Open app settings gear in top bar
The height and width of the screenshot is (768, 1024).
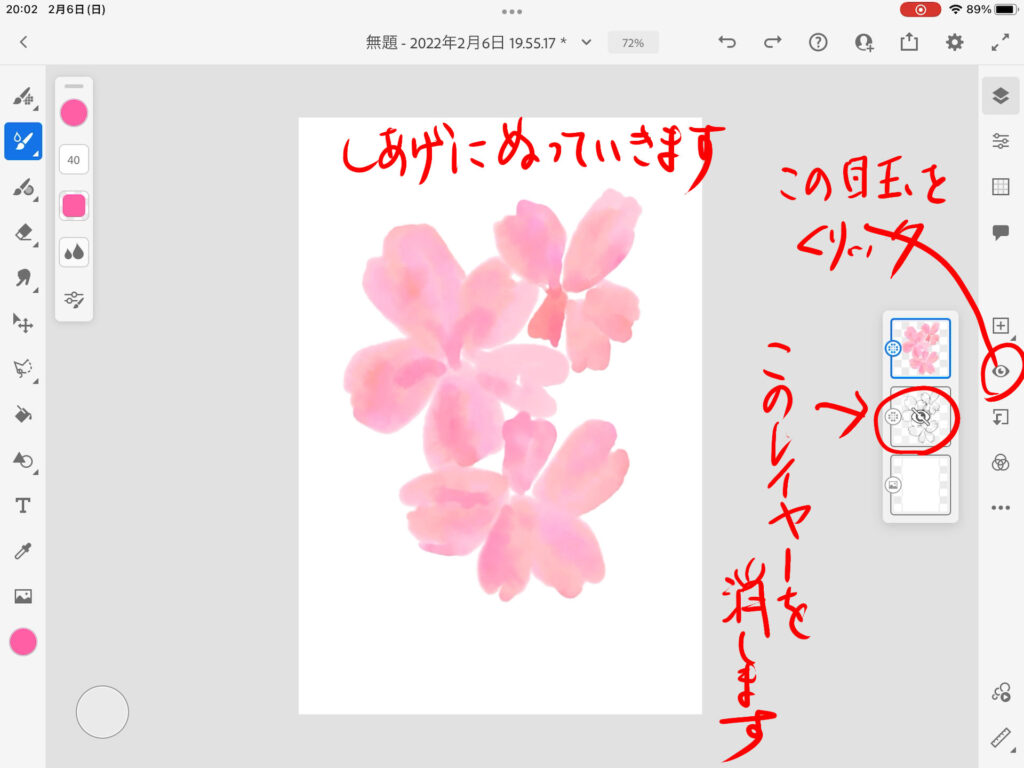click(x=955, y=42)
